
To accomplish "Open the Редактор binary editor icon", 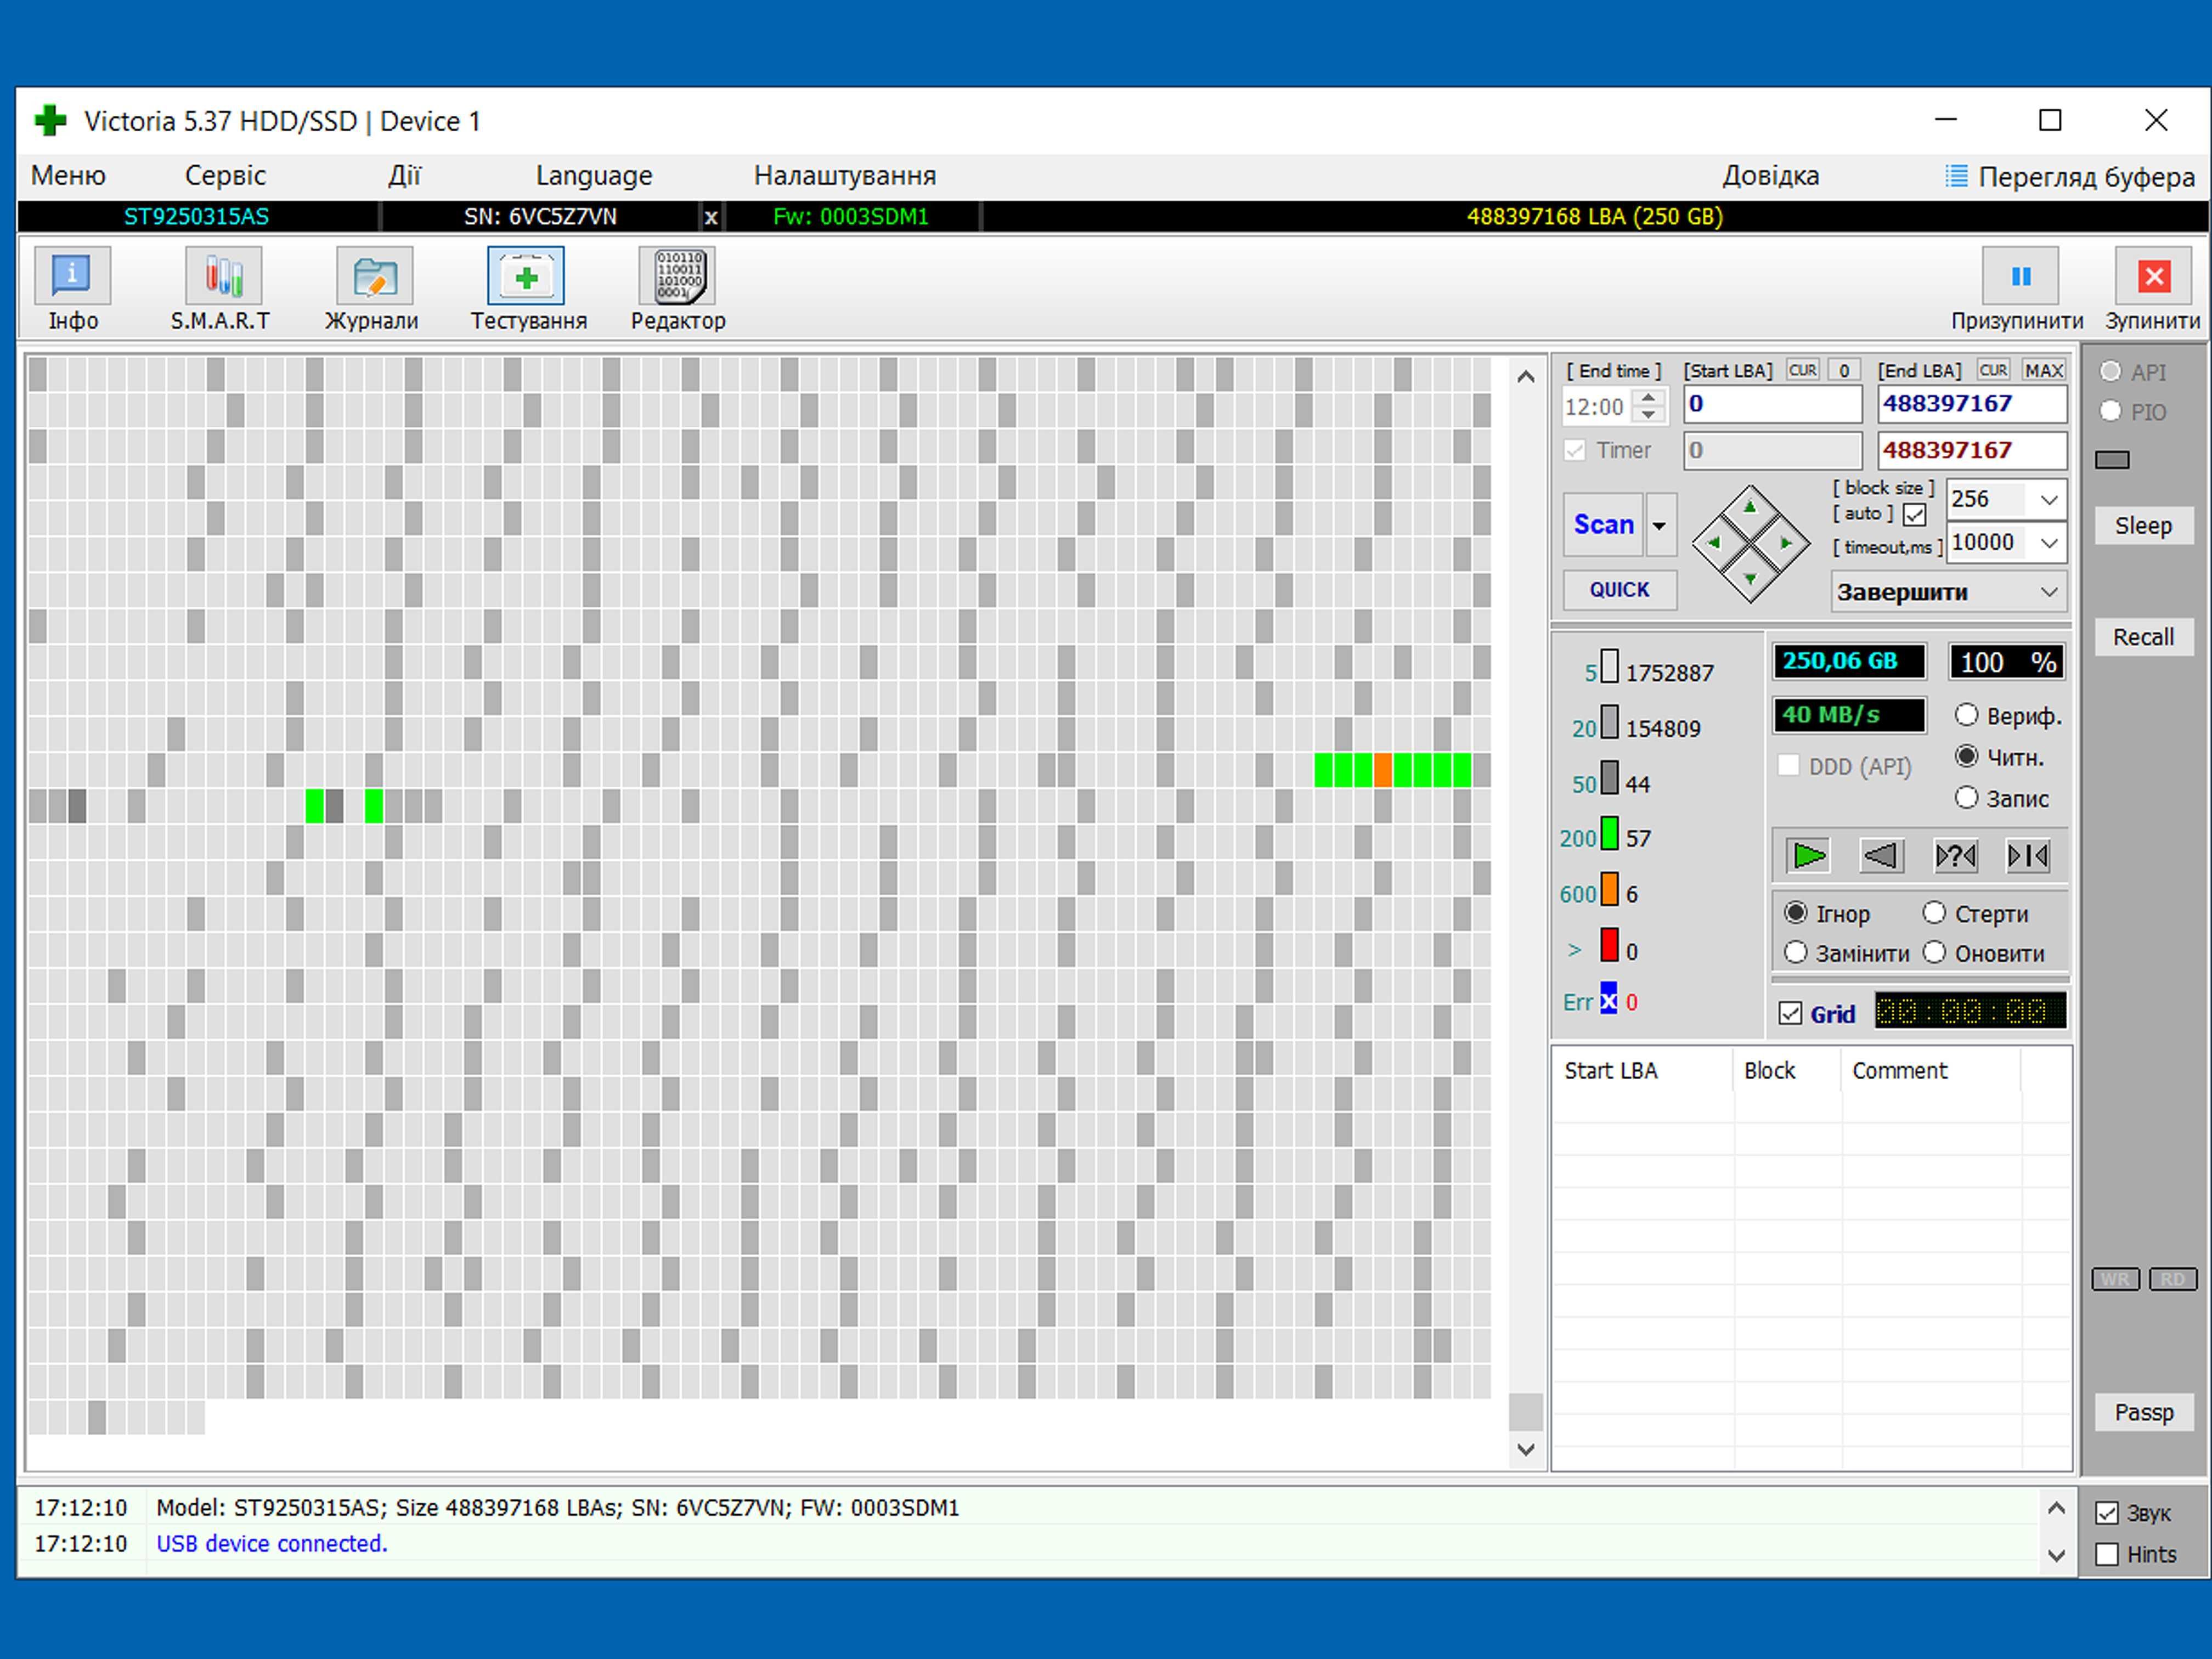I will (678, 276).
